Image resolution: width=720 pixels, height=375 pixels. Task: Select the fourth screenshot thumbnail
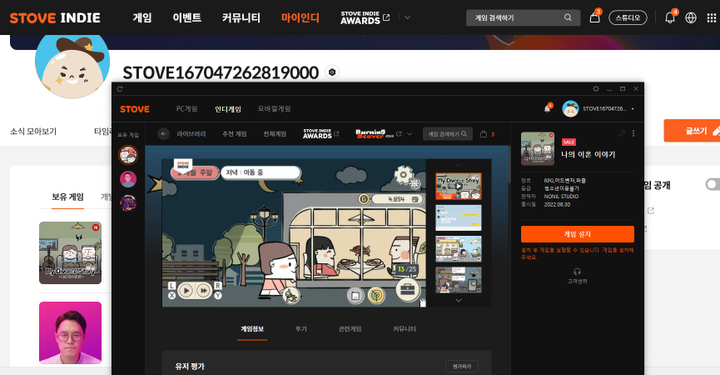[458, 280]
